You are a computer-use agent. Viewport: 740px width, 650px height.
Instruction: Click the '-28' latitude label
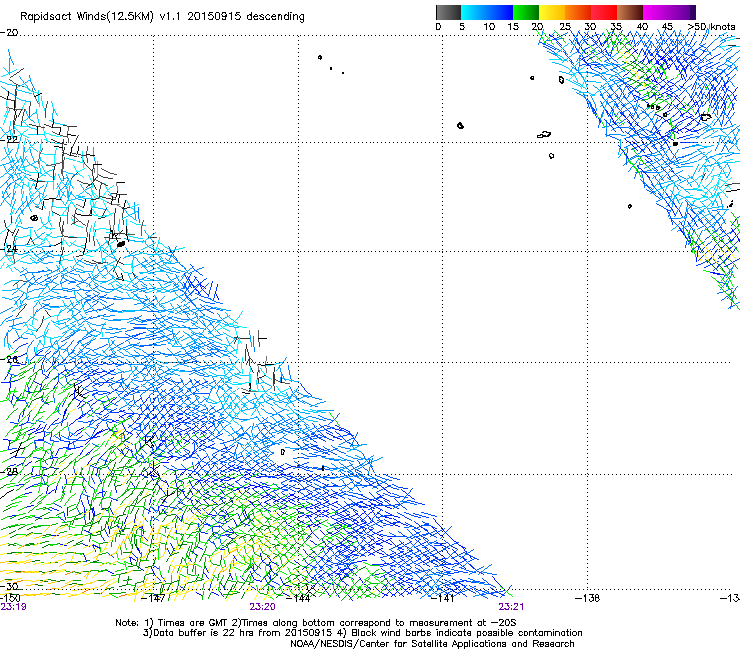[9, 471]
